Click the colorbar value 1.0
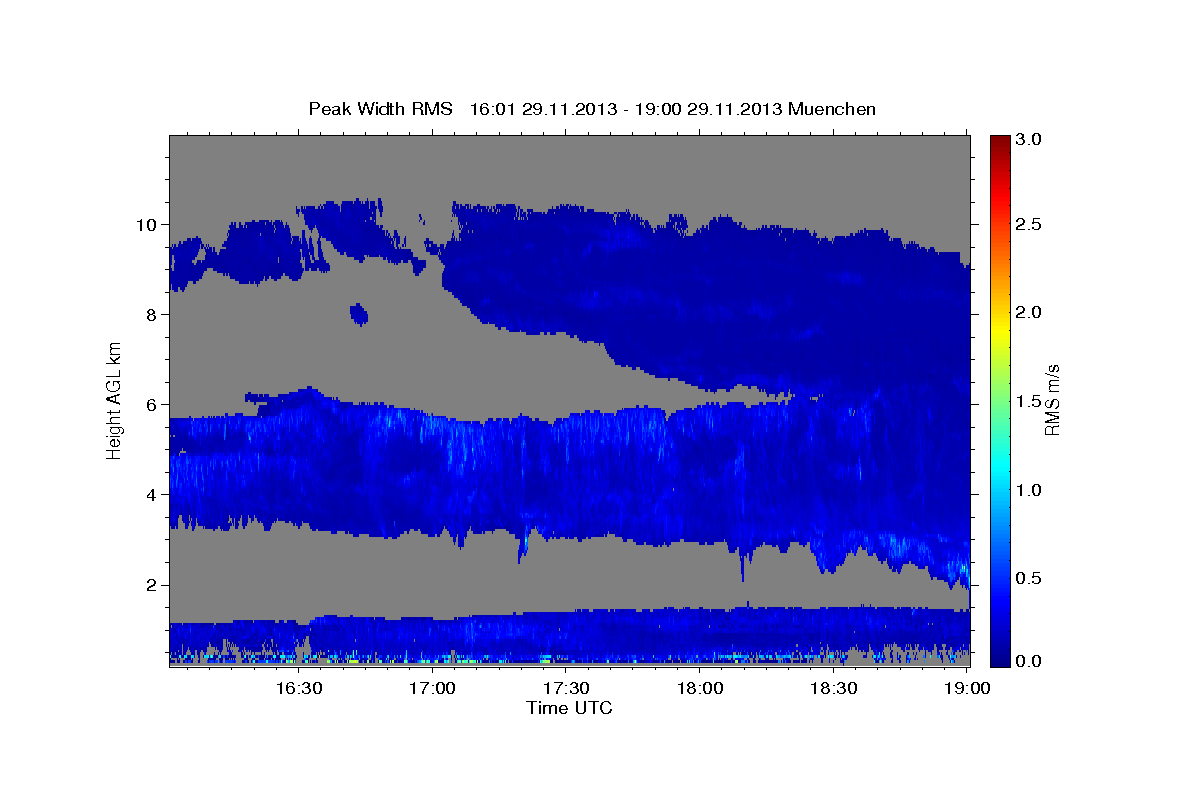This screenshot has width=1200, height=800. pos(1030,490)
